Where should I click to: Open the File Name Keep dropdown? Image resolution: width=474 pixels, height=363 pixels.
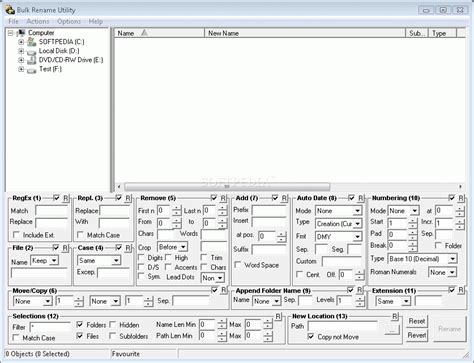pyautogui.click(x=54, y=260)
